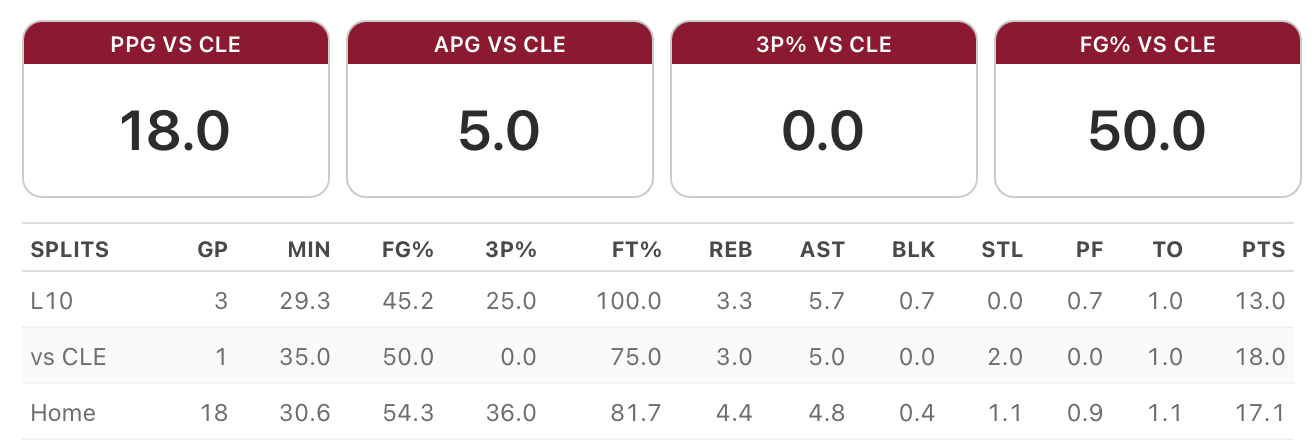Click the FG% table column header

[x=406, y=250]
